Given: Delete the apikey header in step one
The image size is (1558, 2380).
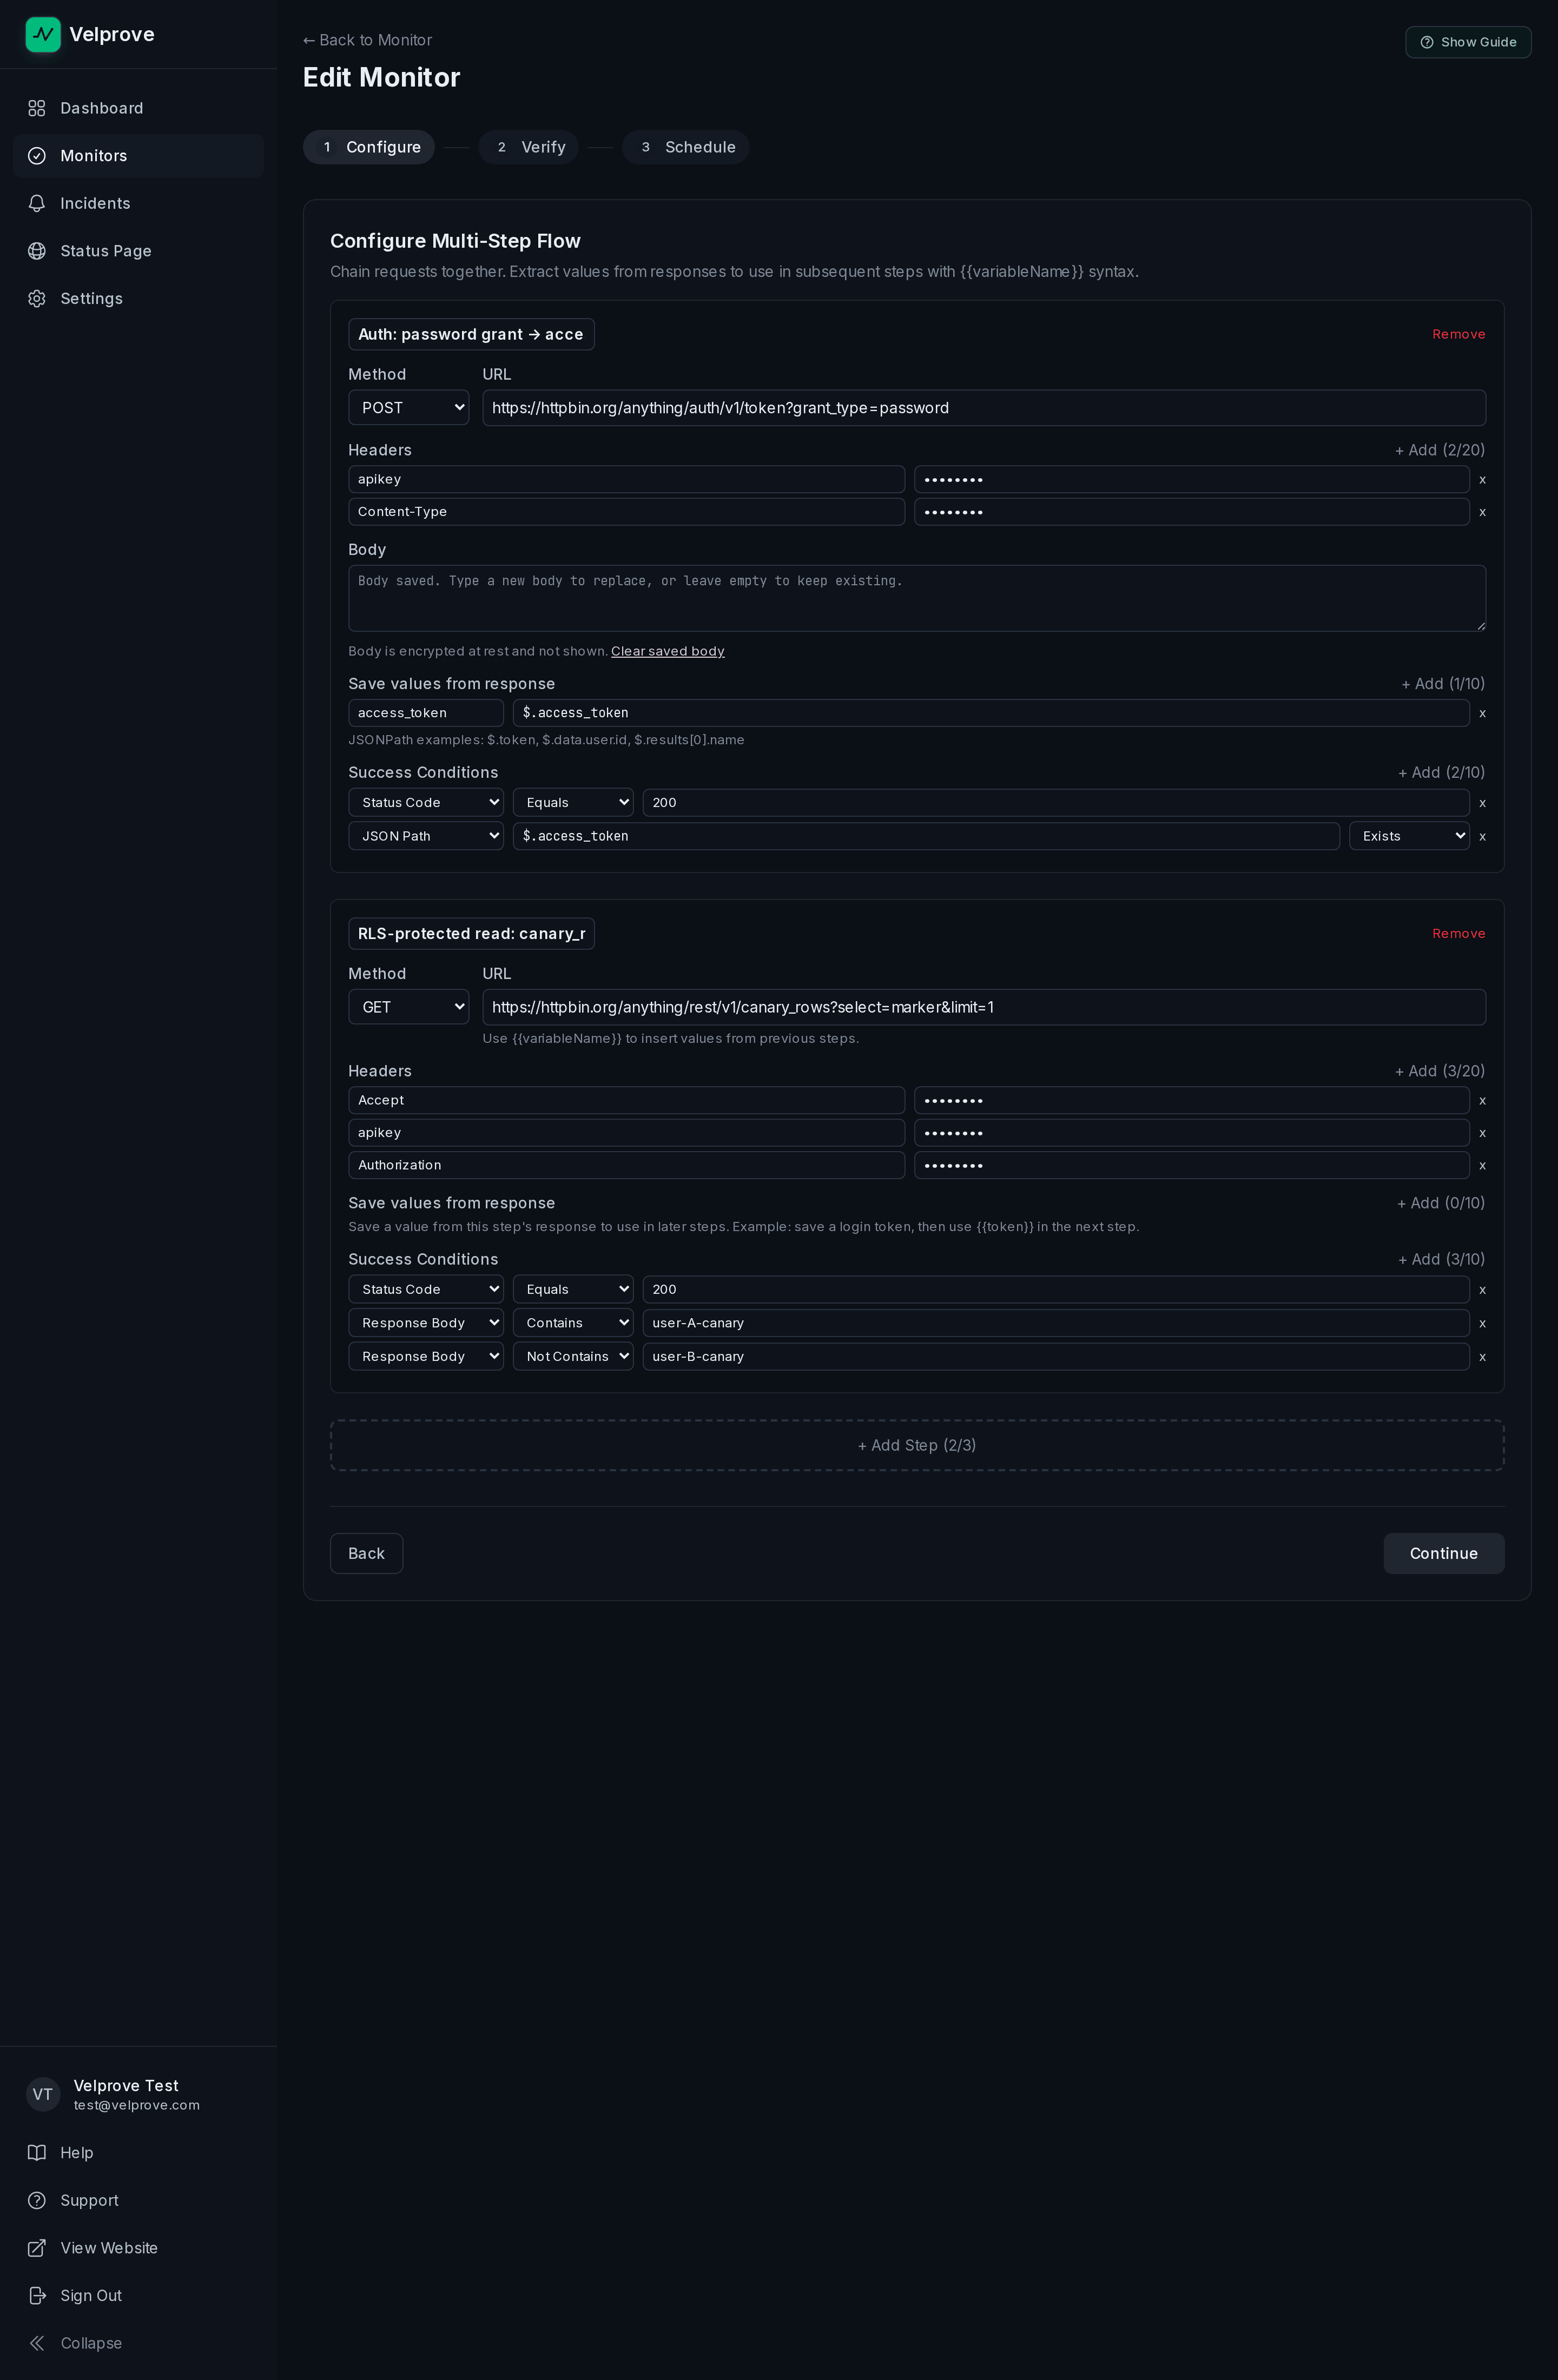Looking at the screenshot, I should 1482,480.
